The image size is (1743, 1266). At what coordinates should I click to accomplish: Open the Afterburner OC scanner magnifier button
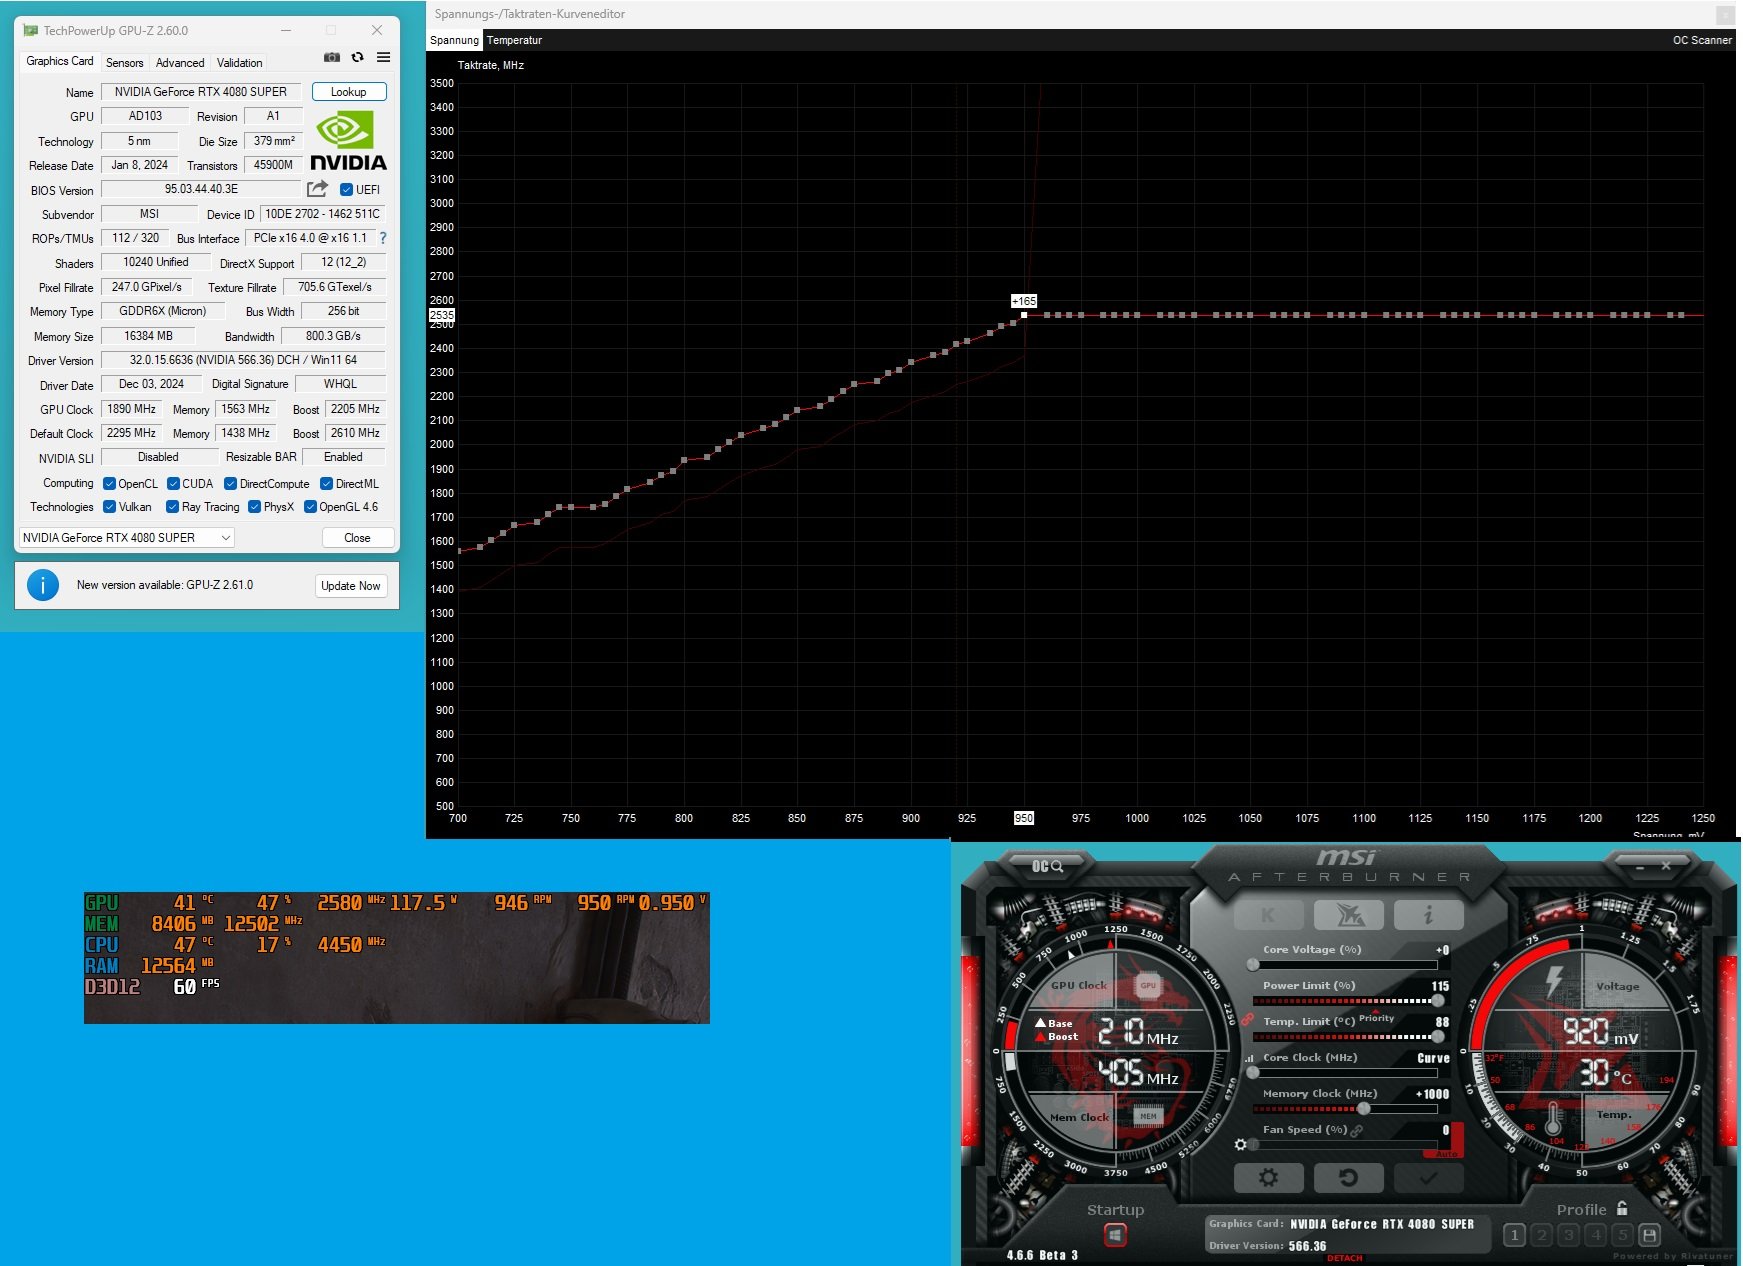(x=1047, y=866)
